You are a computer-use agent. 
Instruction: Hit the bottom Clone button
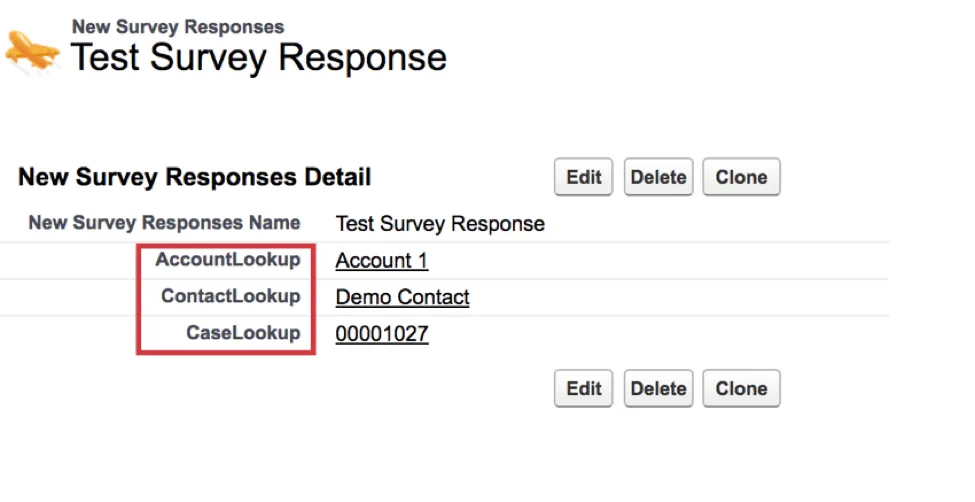[x=741, y=389]
